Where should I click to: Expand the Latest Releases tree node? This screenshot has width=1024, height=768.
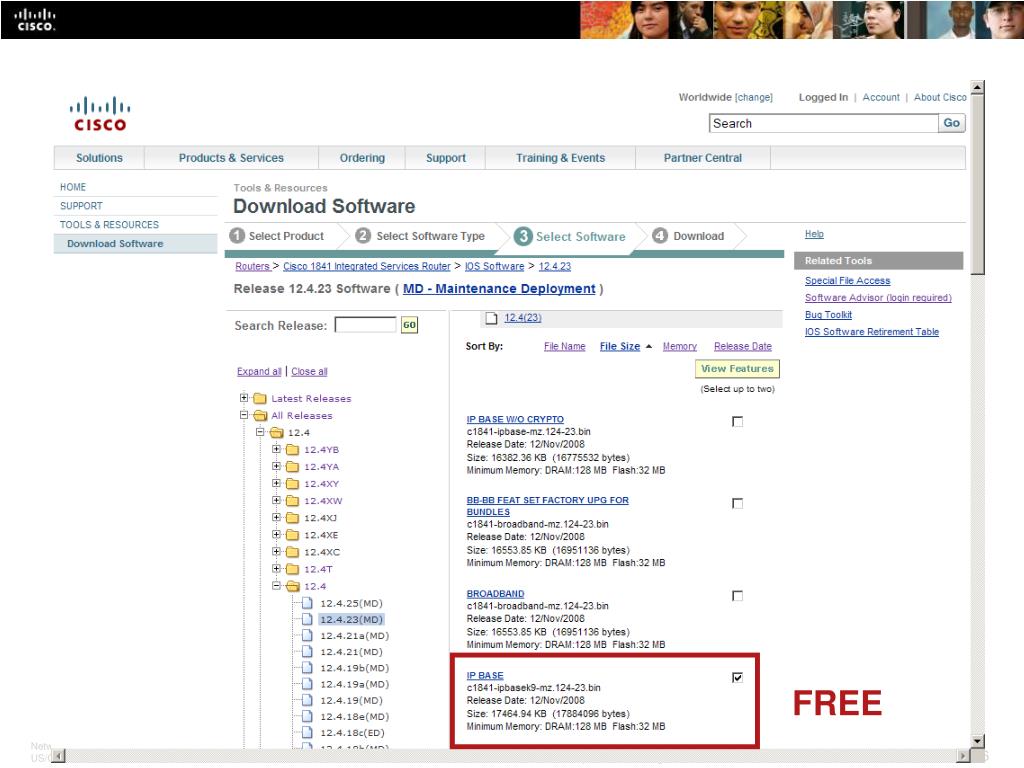[x=244, y=397]
